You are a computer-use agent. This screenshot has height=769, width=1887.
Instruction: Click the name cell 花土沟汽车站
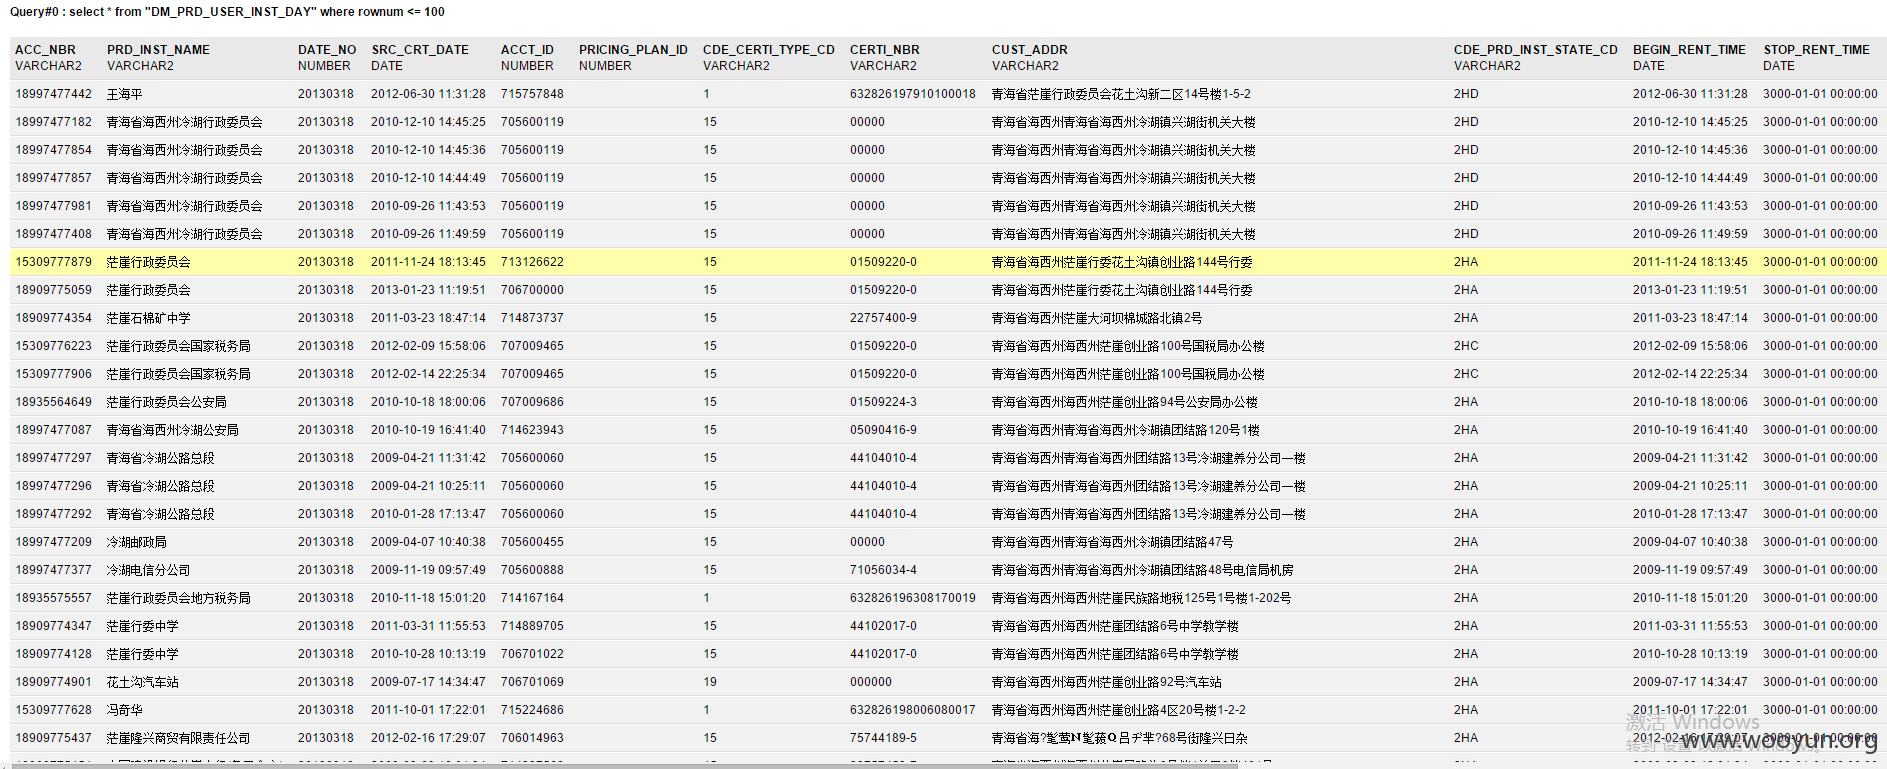[x=143, y=682]
